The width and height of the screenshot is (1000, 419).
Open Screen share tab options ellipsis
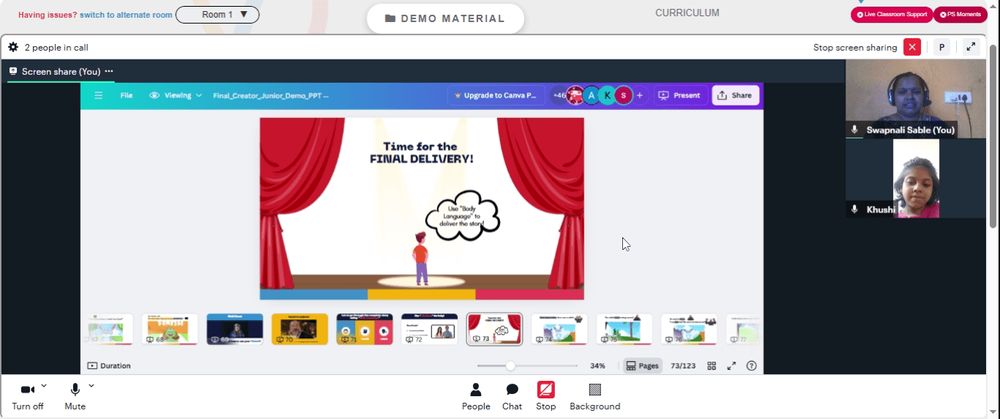tap(109, 71)
